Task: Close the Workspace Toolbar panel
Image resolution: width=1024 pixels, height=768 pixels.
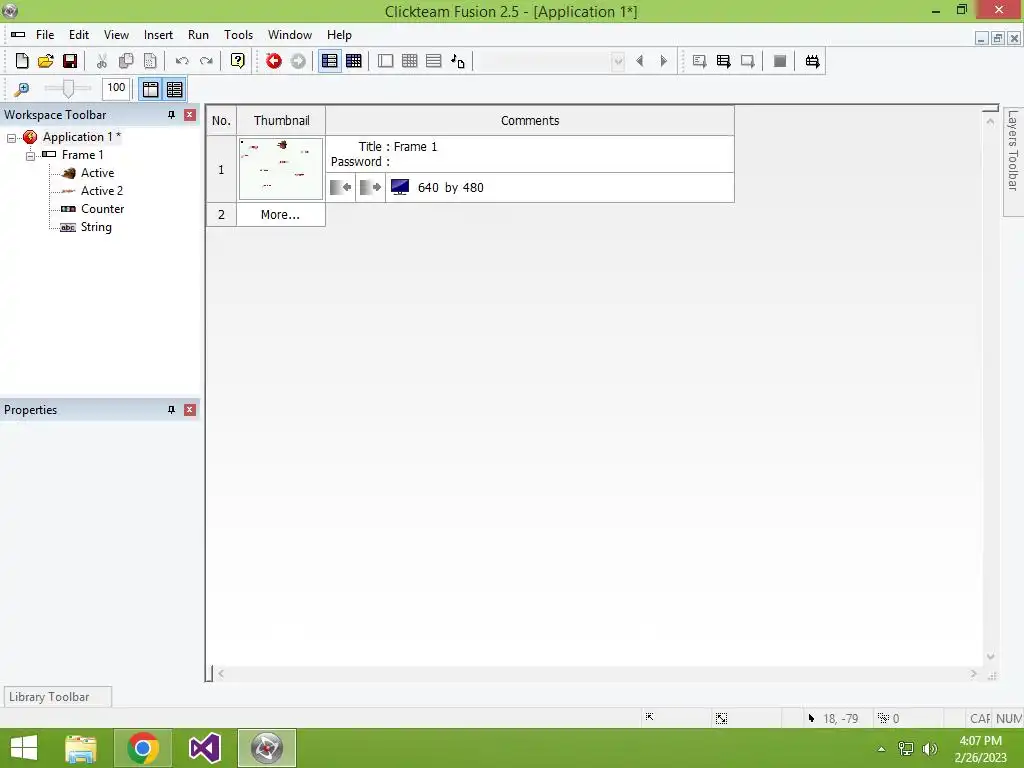Action: (x=190, y=115)
